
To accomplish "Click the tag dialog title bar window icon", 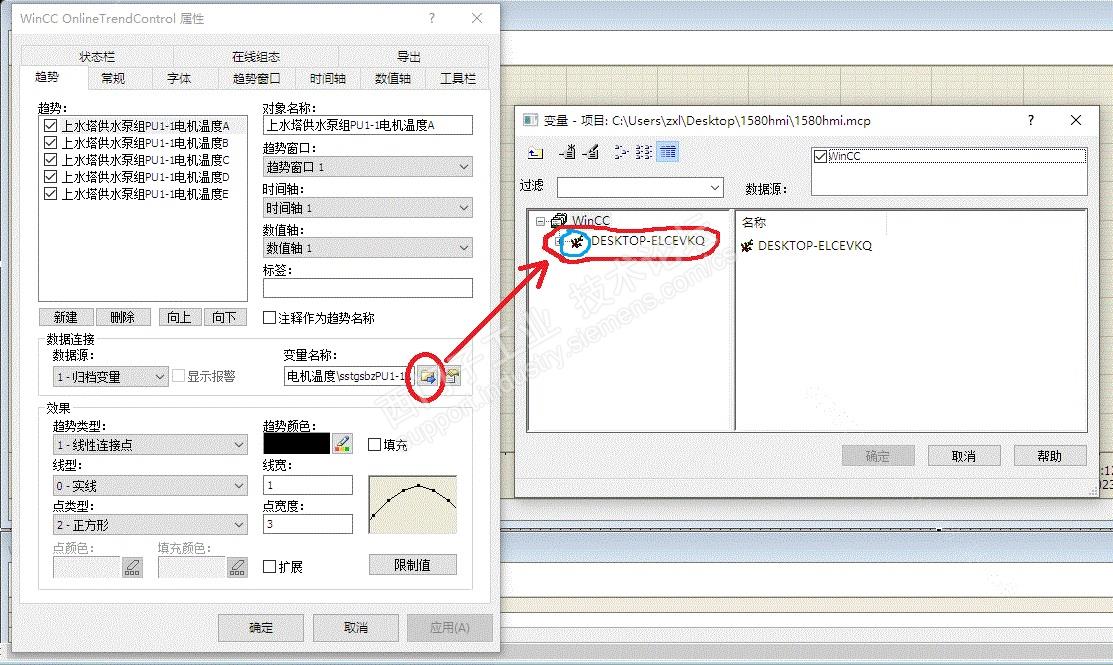I will tap(530, 120).
